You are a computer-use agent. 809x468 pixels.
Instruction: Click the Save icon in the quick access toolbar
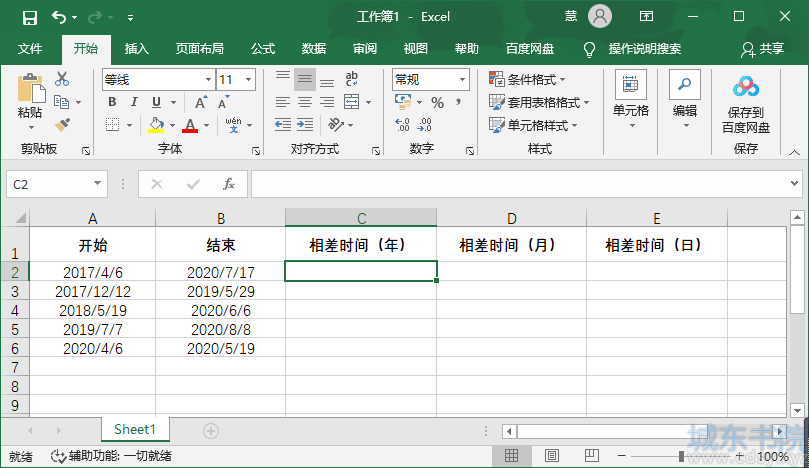coord(30,18)
